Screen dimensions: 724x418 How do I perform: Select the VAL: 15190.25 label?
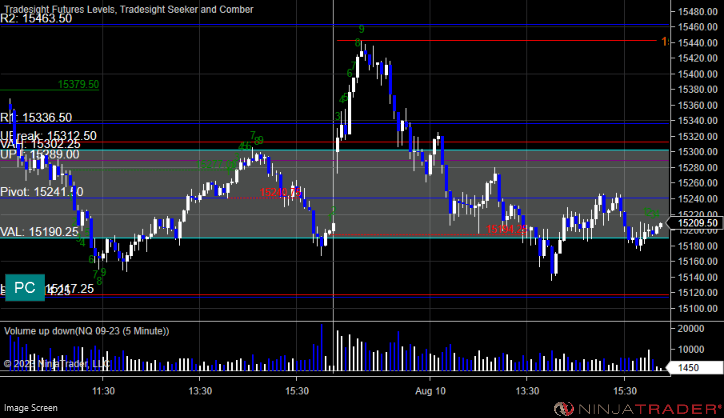tap(39, 232)
